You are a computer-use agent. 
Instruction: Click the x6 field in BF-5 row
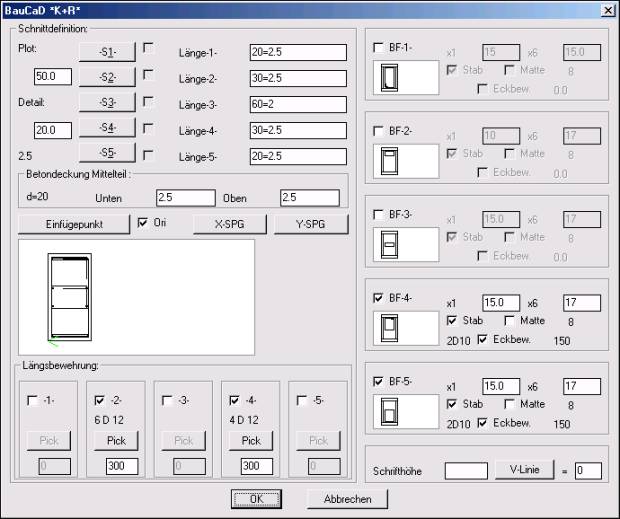click(x=582, y=386)
